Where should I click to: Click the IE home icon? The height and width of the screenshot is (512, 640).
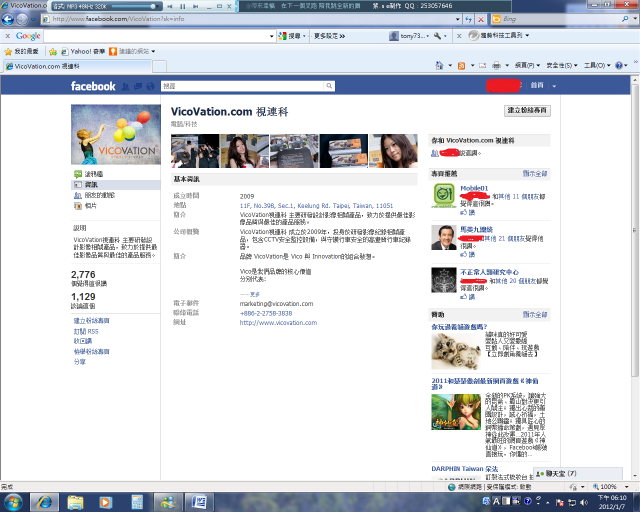click(x=439, y=65)
